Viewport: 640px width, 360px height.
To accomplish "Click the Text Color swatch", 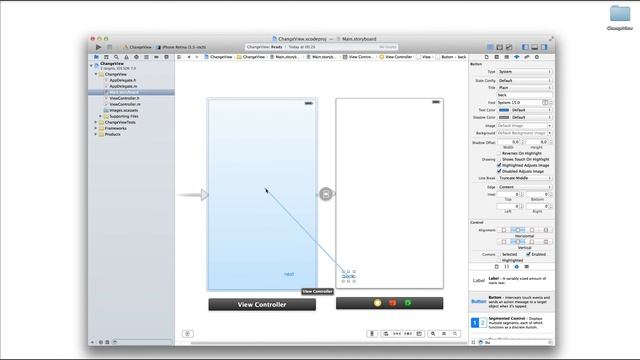I will pyautogui.click(x=504, y=110).
